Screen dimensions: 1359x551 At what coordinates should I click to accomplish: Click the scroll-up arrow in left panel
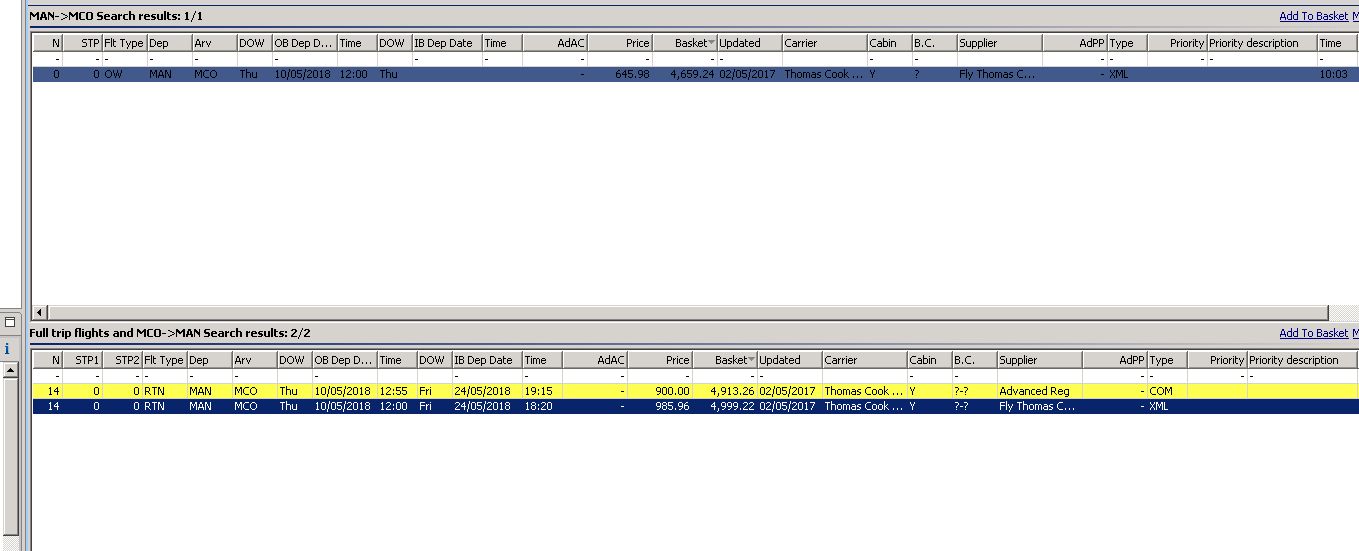11,371
